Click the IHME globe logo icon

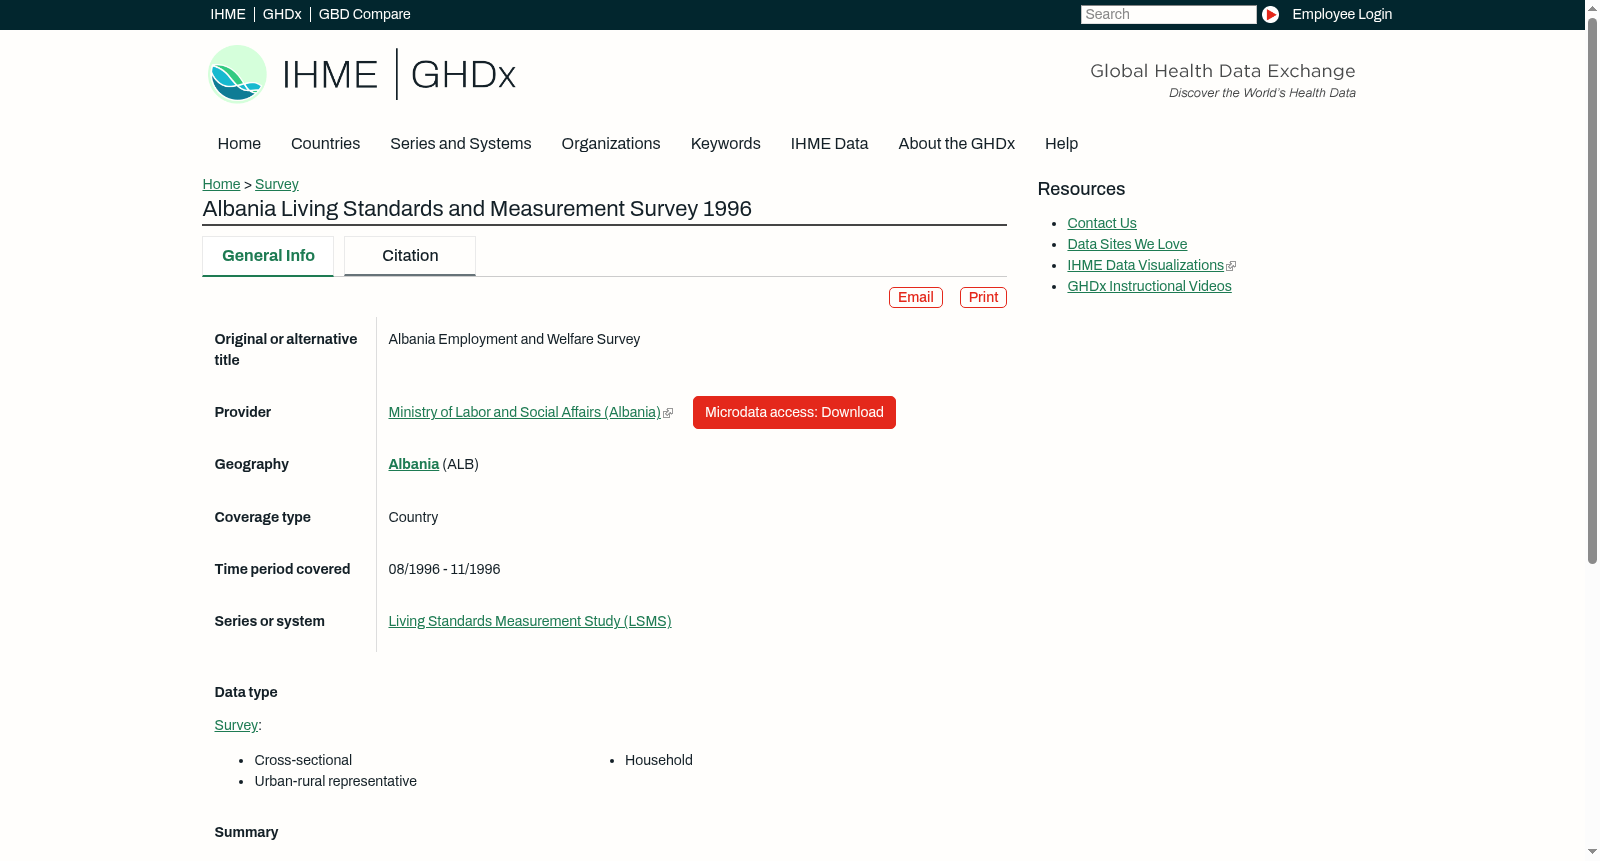237,74
